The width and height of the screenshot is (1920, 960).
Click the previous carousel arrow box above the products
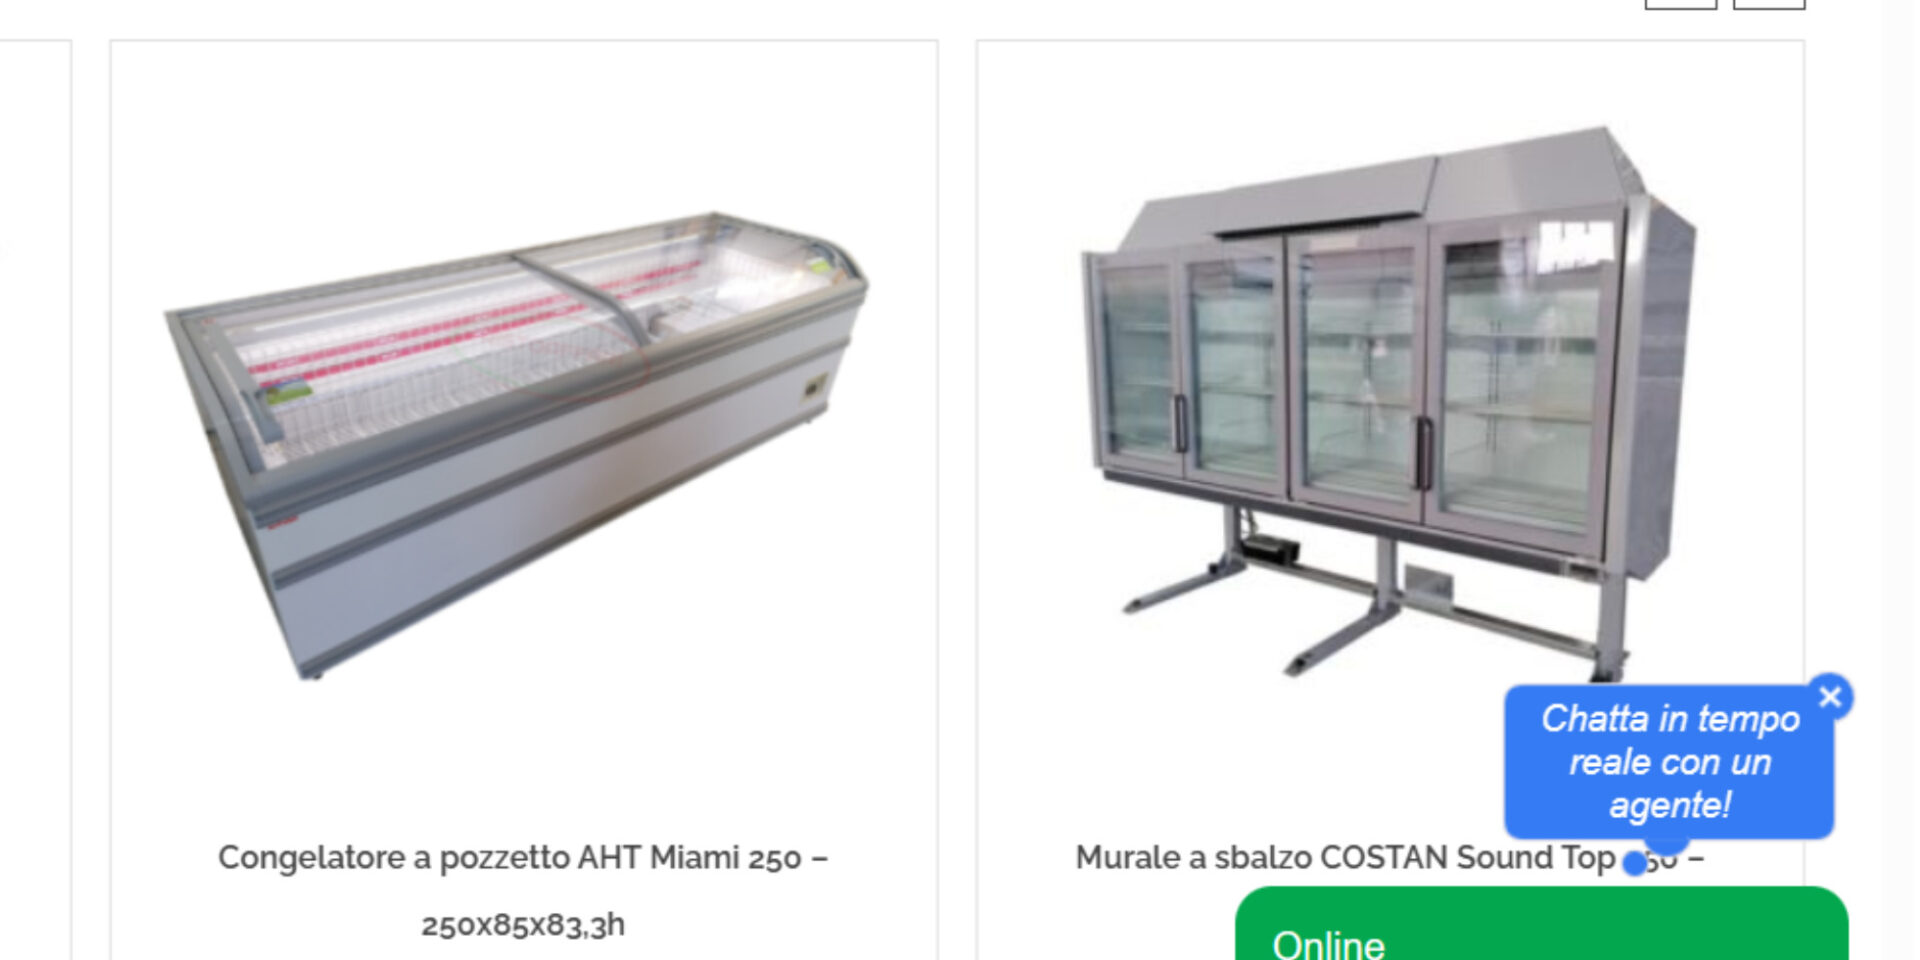click(1681, 4)
